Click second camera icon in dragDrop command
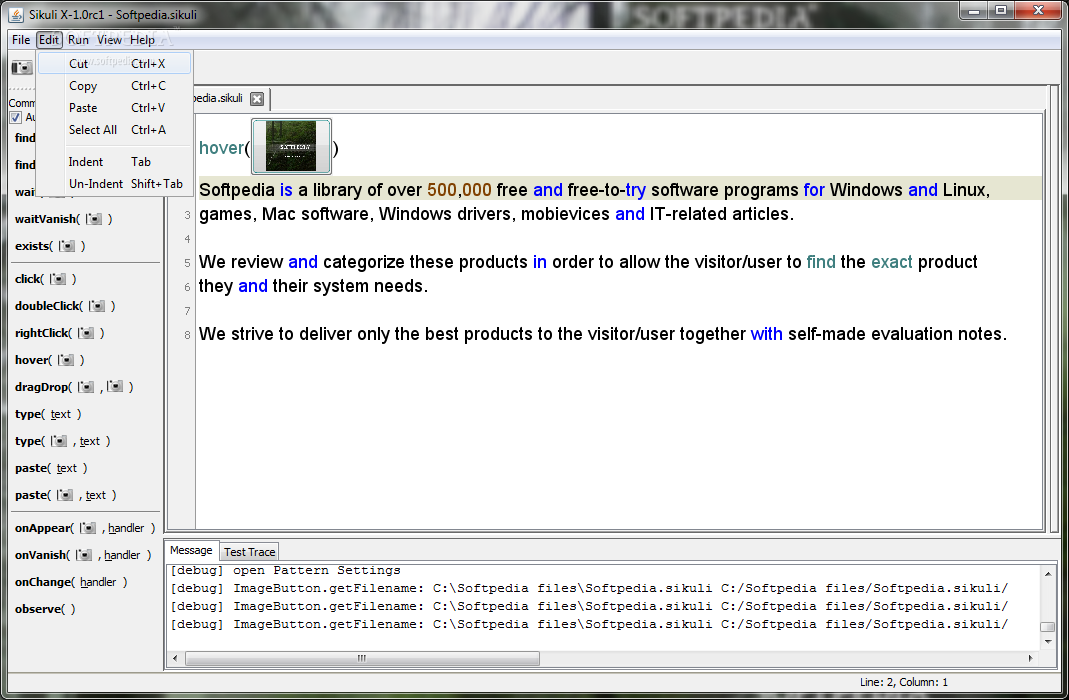 [115, 387]
